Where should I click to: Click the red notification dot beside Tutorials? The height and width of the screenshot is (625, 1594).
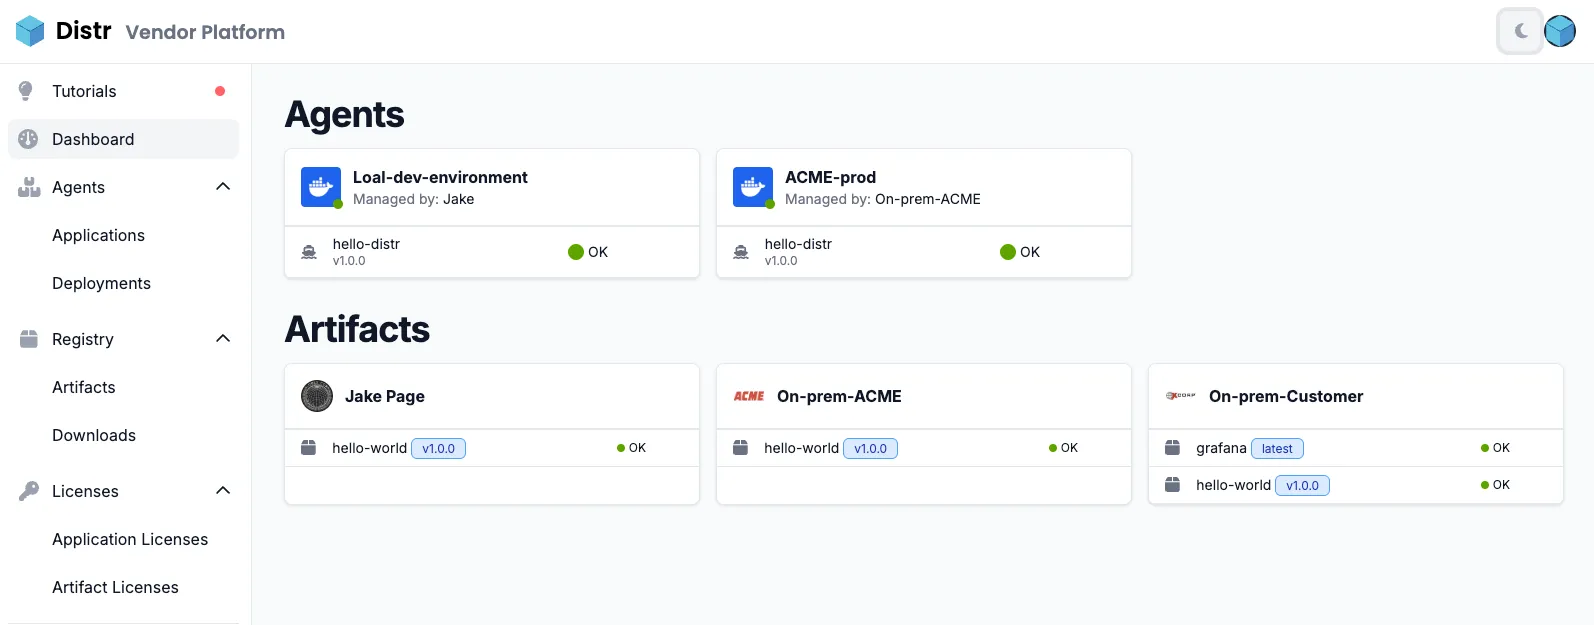point(220,91)
